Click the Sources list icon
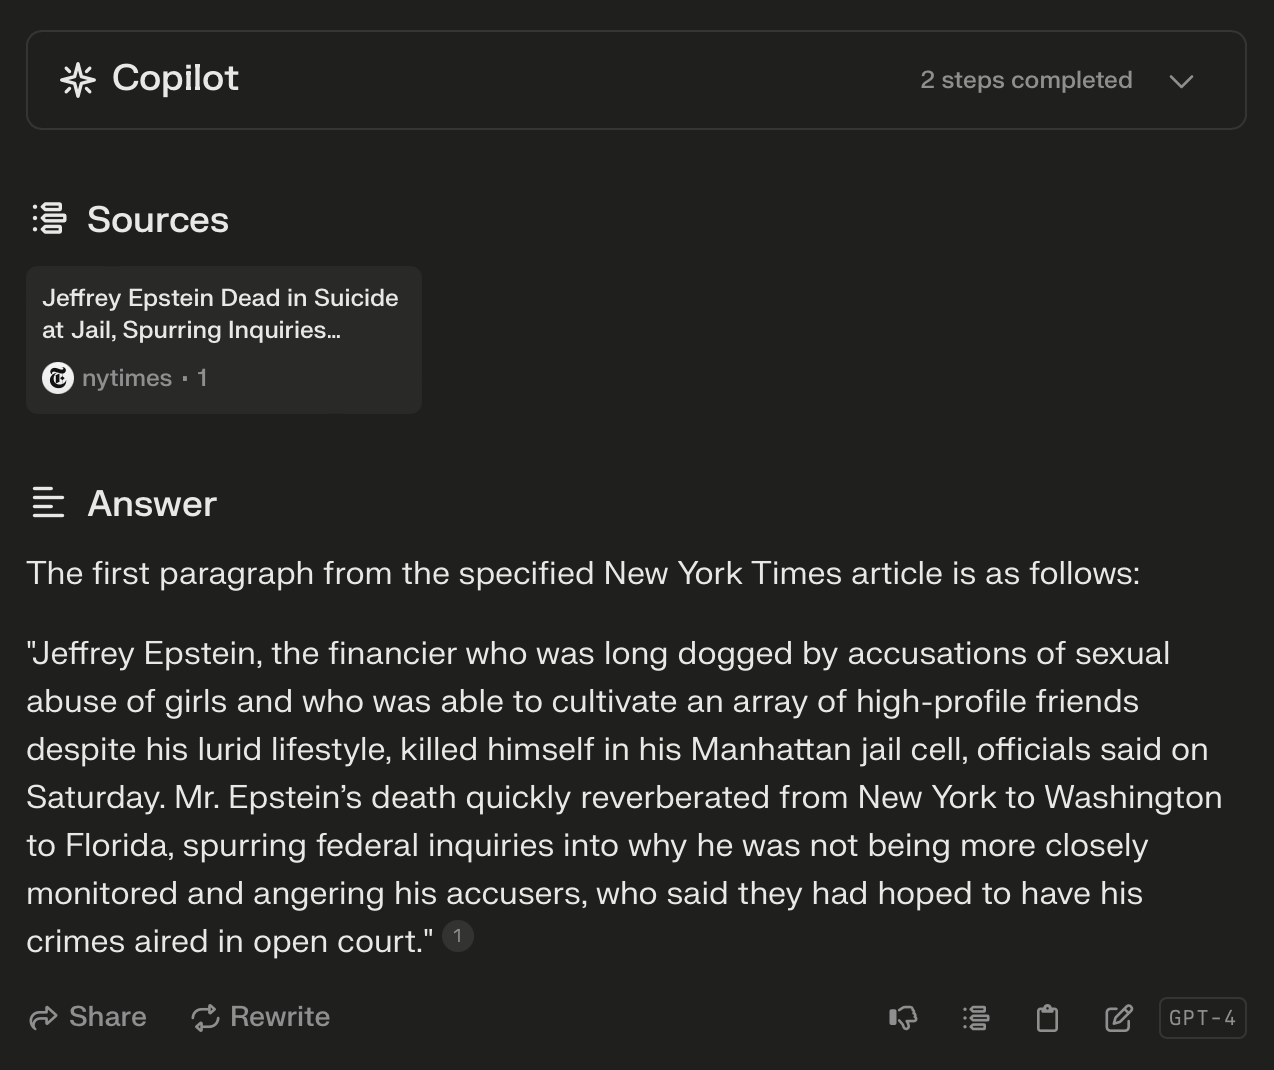The image size is (1274, 1070). (x=49, y=219)
